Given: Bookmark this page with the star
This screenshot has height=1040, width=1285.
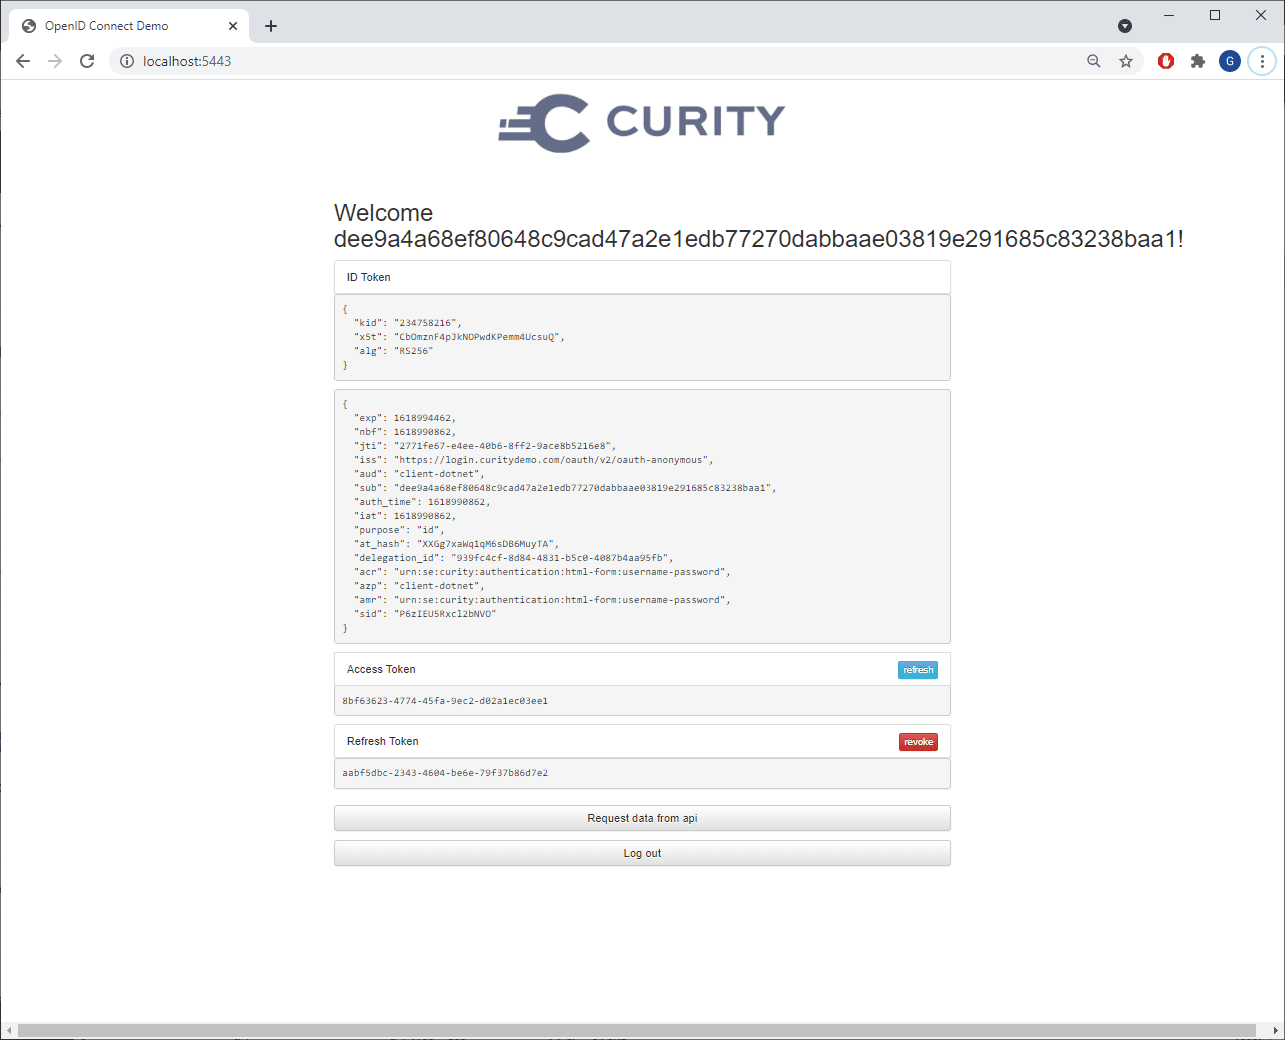Looking at the screenshot, I should tap(1126, 61).
